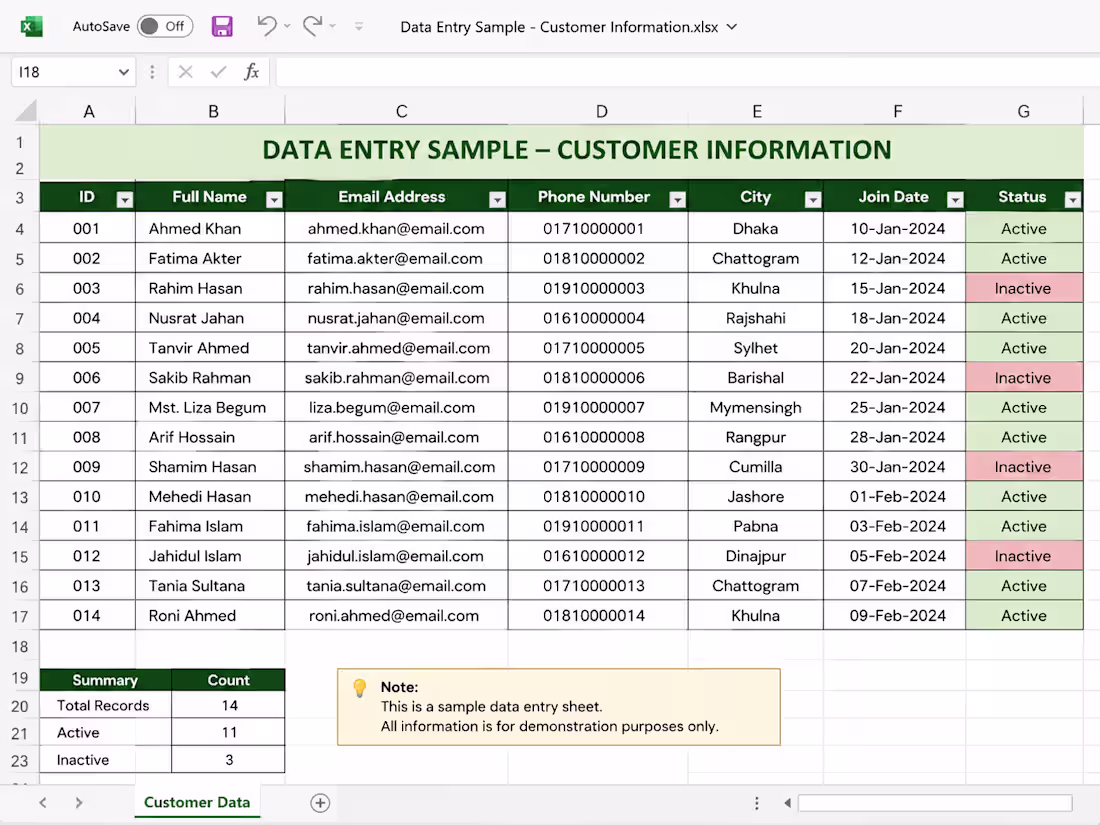Screen dimensions: 1100x825
Task: Click the Redo arrow icon
Action: pos(312,26)
